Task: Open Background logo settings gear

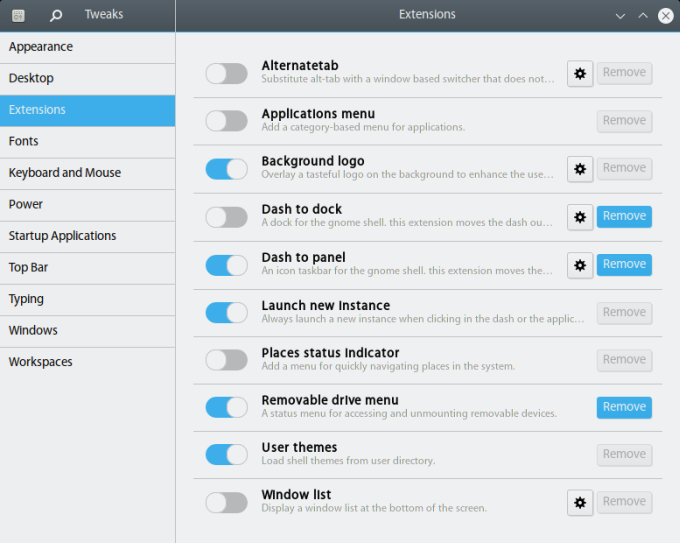Action: (580, 169)
